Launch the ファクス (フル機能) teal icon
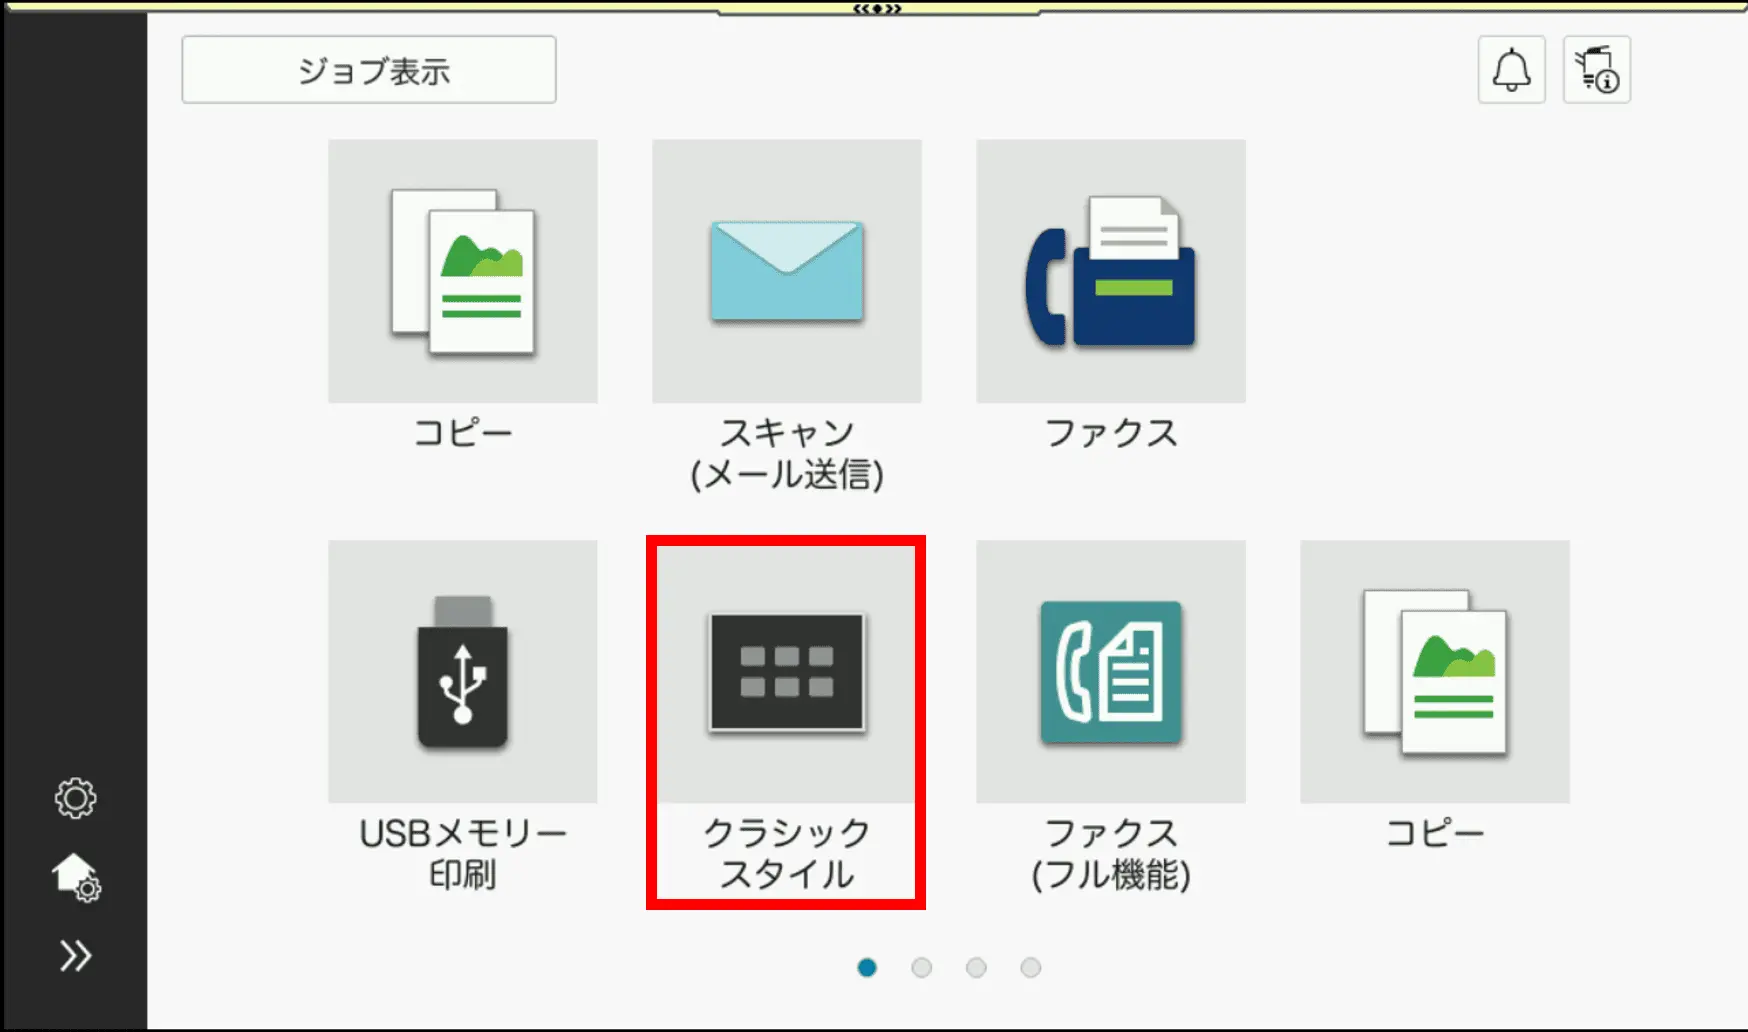The height and width of the screenshot is (1032, 1748). point(1110,672)
